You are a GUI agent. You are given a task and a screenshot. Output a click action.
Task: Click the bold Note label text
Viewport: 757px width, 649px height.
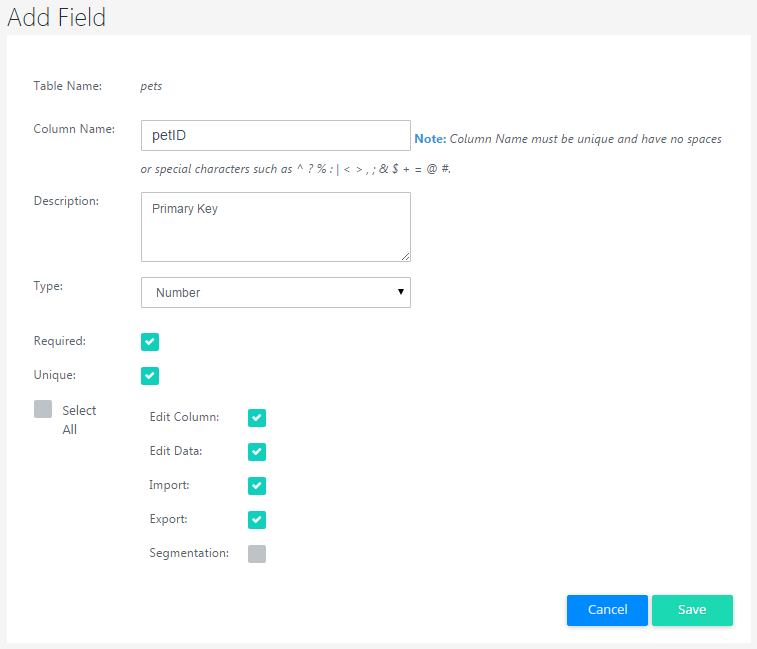(430, 139)
